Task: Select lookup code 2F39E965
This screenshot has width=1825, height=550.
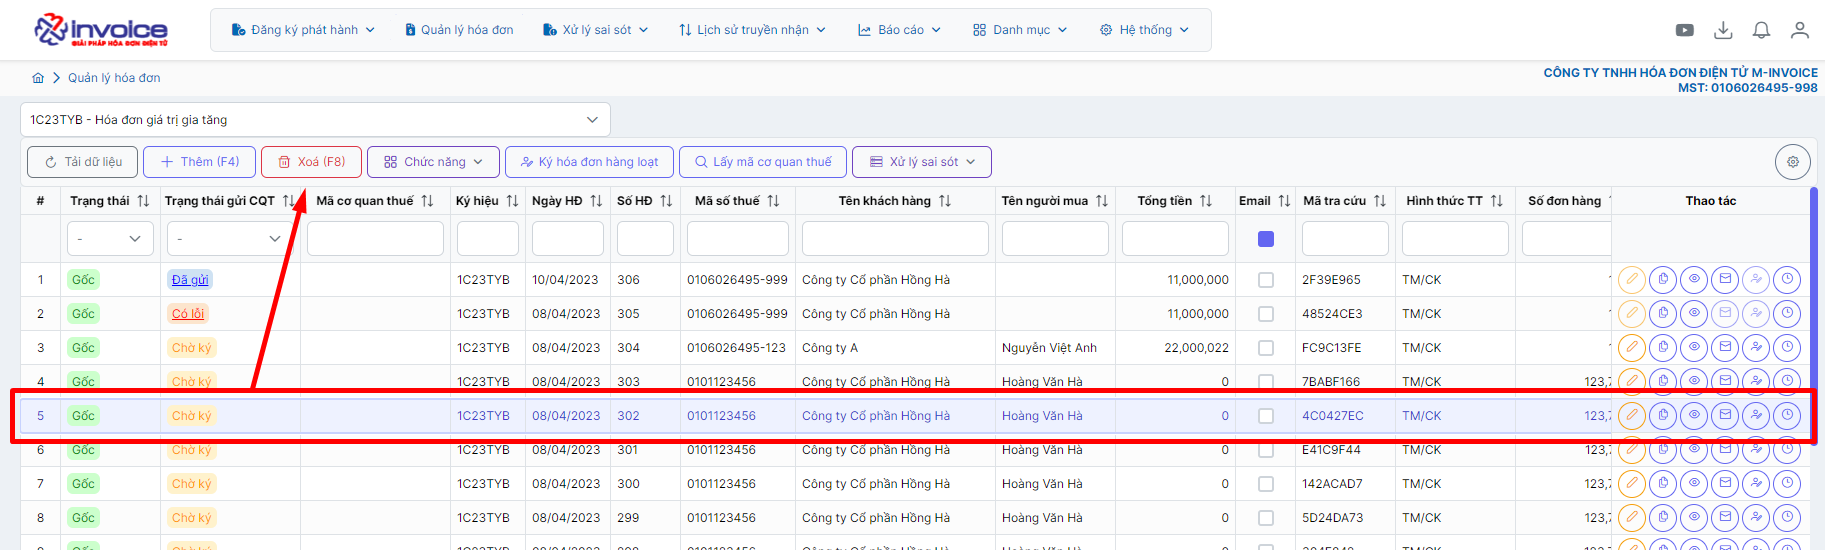Action: [x=1331, y=280]
